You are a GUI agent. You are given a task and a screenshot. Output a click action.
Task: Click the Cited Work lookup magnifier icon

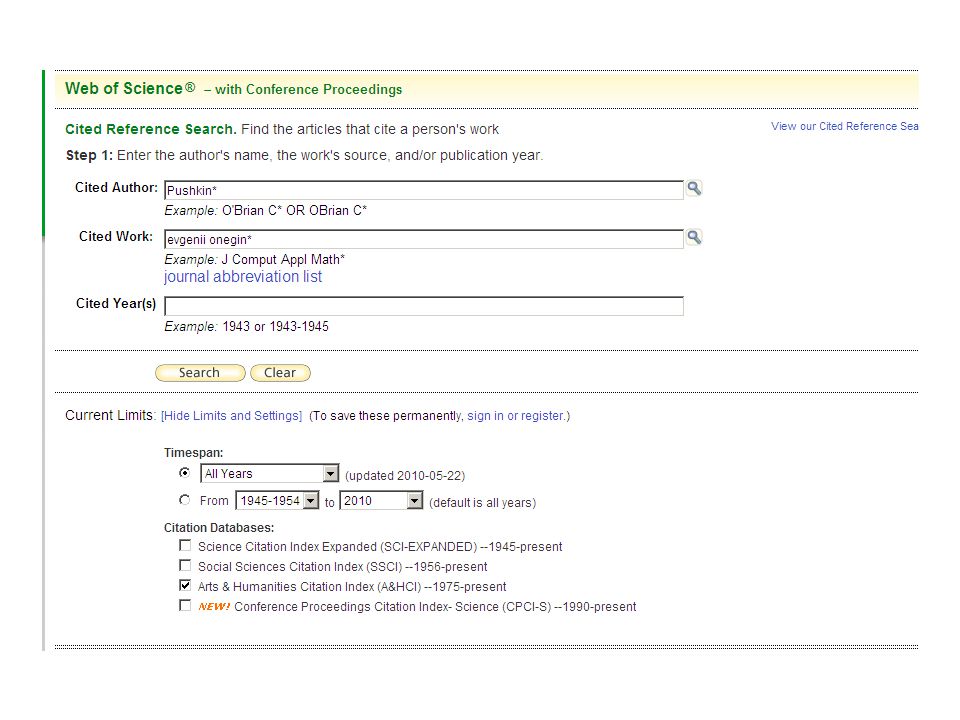(x=694, y=237)
